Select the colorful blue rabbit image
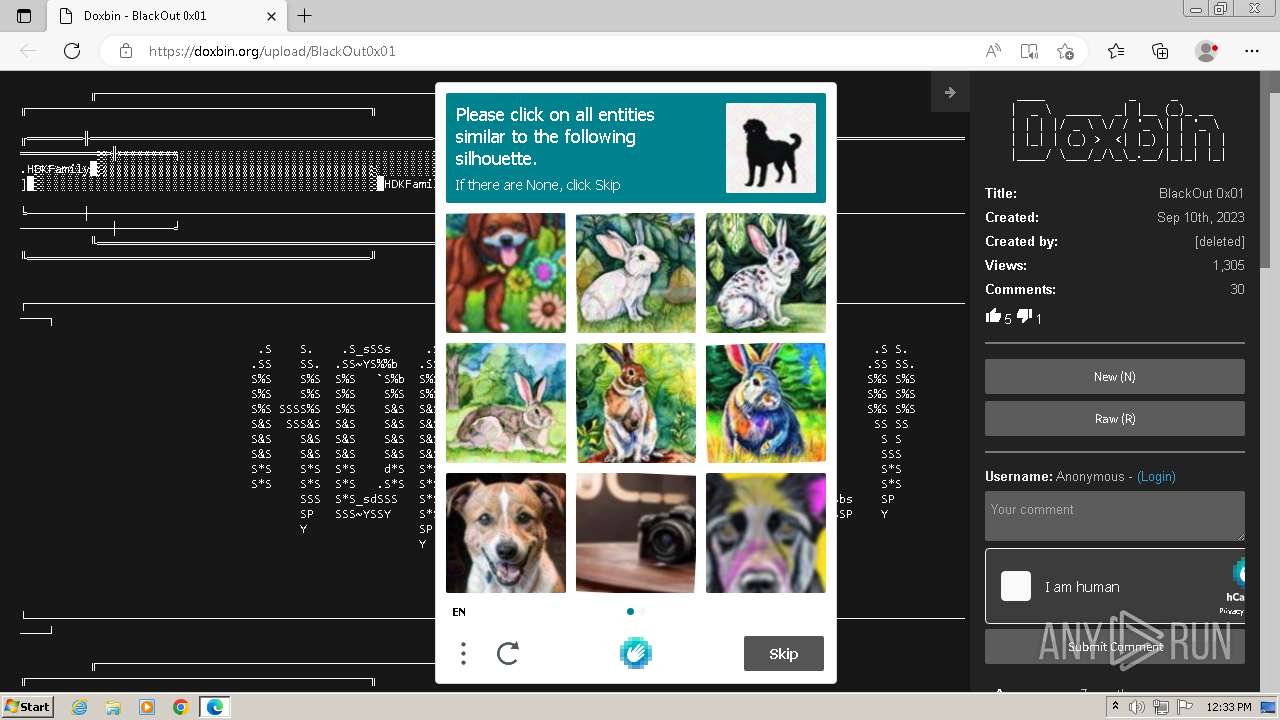Viewport: 1280px width, 720px height. click(766, 403)
